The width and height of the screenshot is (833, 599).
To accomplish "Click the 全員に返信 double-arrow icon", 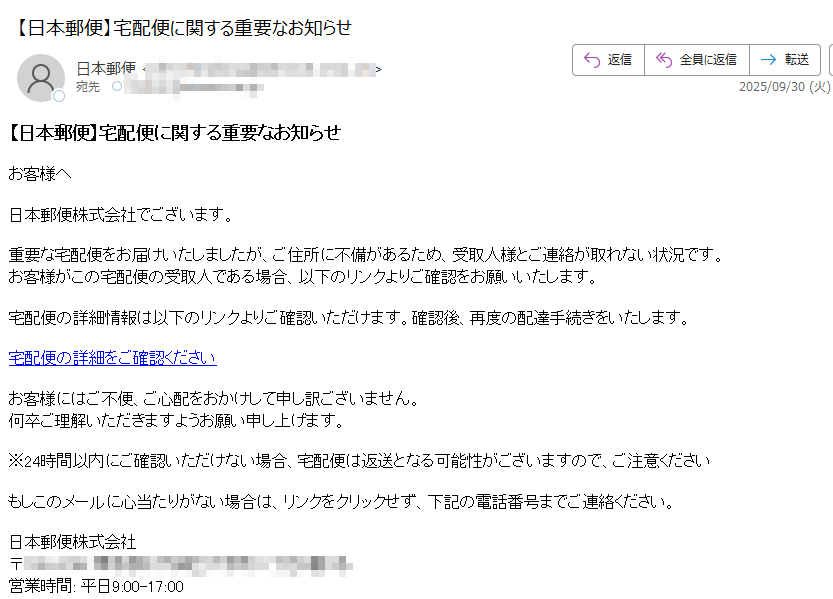I will coord(664,60).
